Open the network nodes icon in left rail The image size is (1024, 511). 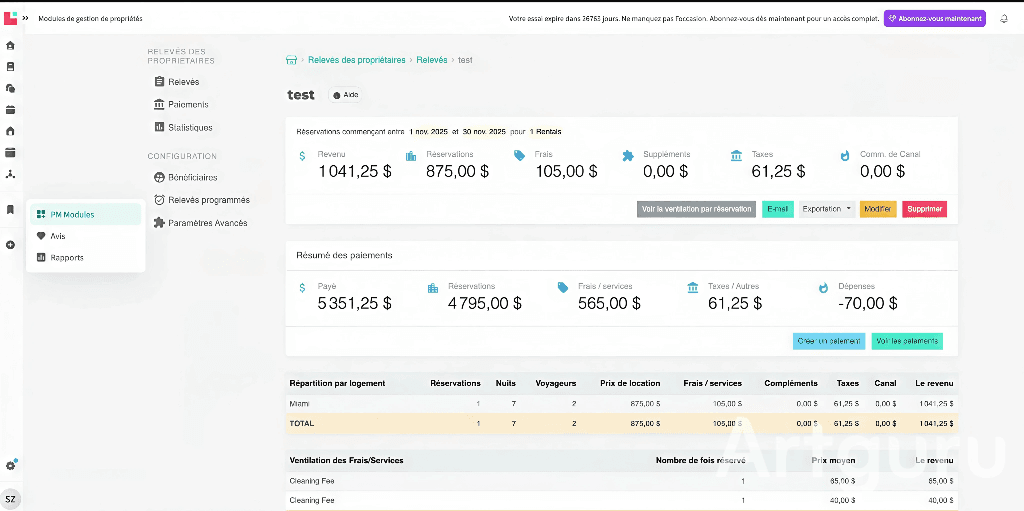[10, 174]
